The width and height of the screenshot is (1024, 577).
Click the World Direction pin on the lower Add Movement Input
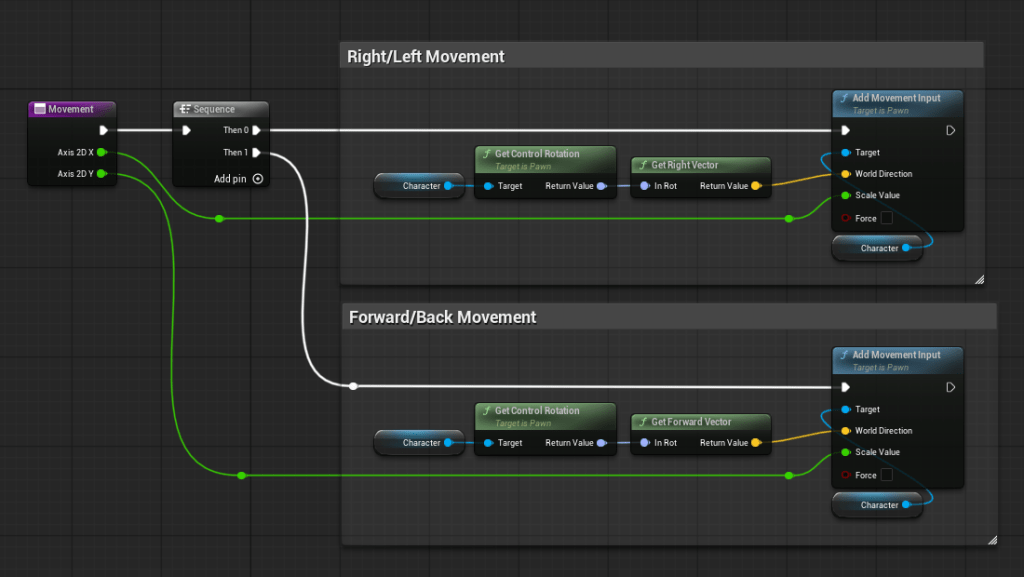pos(846,431)
